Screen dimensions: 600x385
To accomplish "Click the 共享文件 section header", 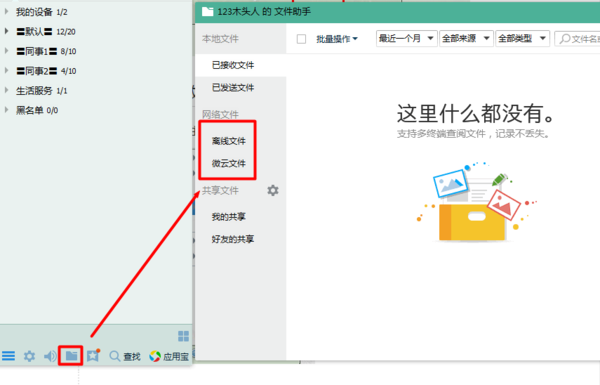I will point(220,190).
